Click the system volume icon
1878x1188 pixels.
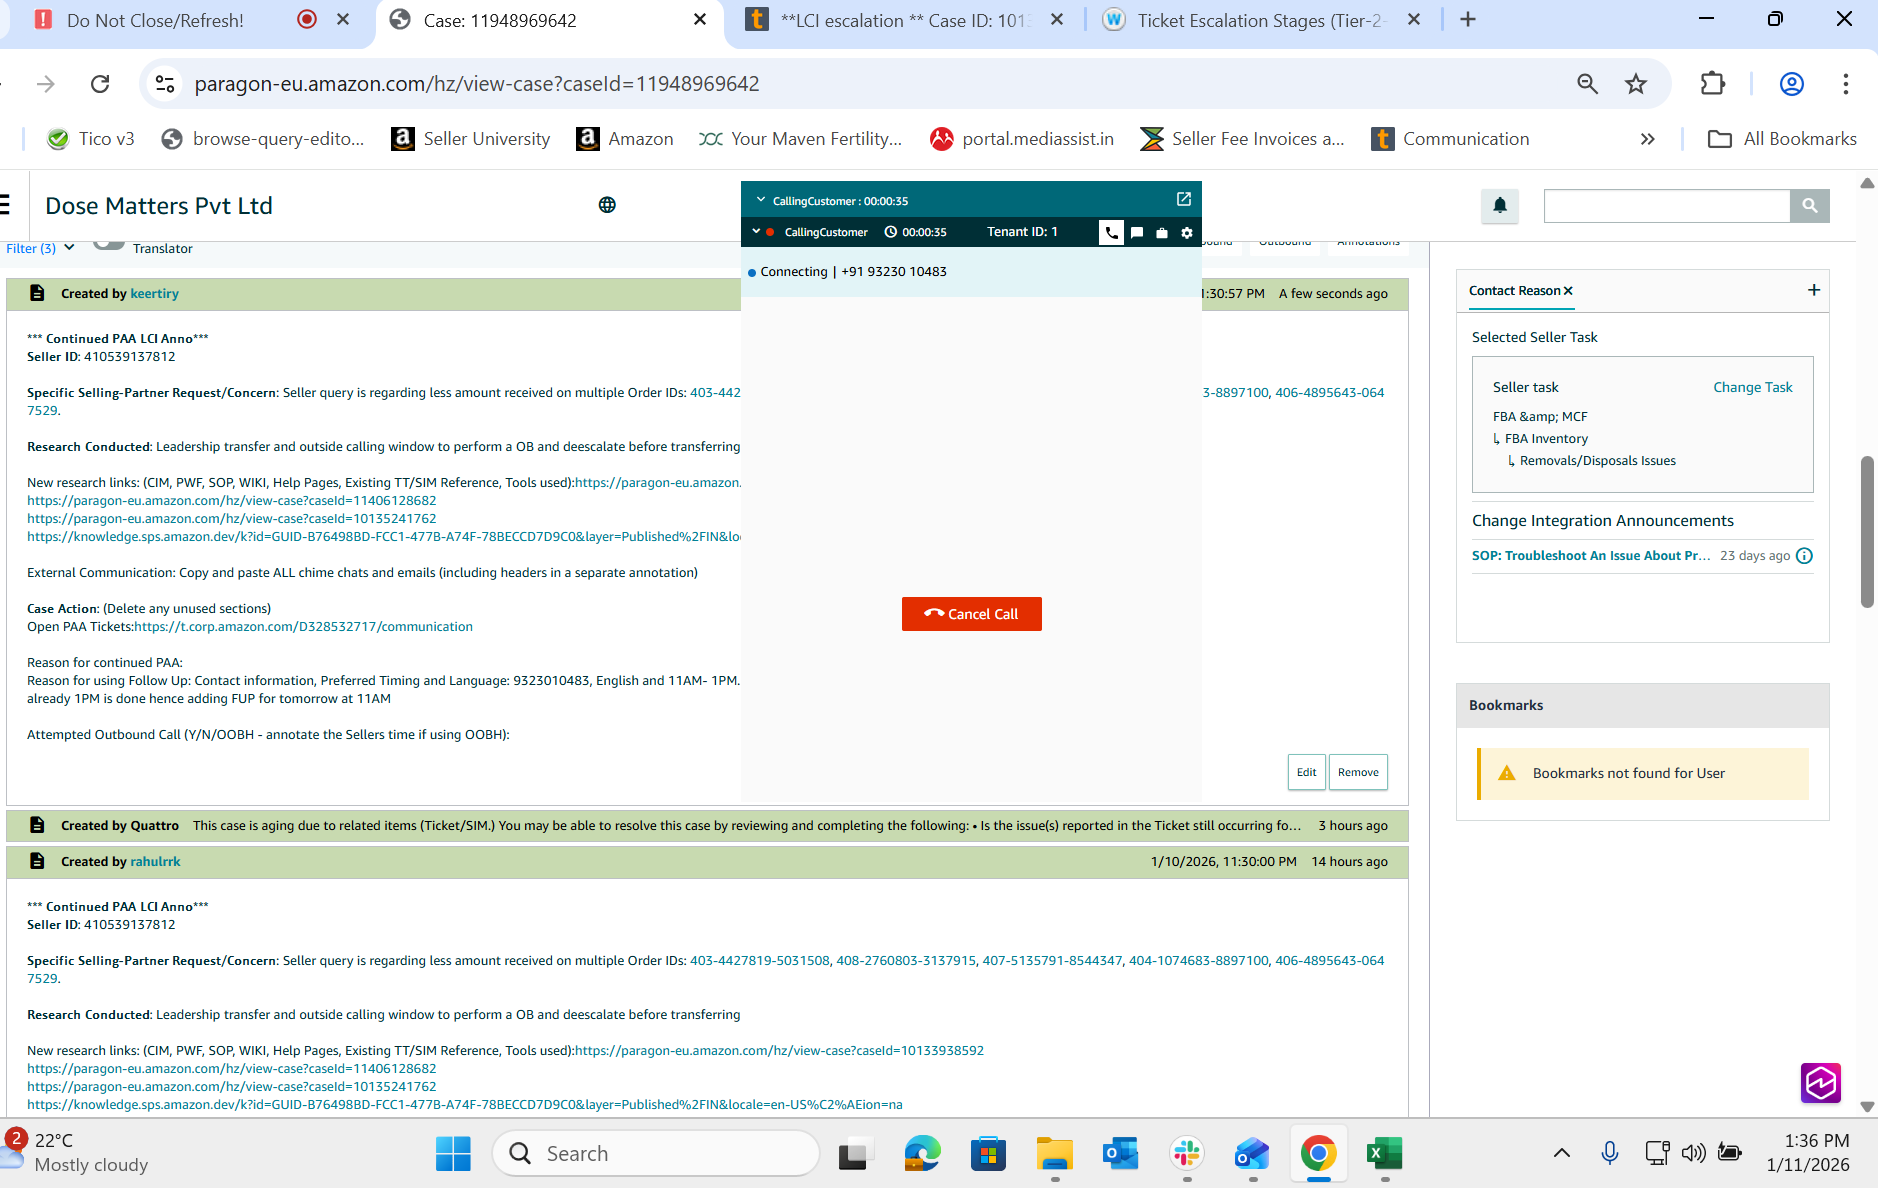(1693, 1154)
